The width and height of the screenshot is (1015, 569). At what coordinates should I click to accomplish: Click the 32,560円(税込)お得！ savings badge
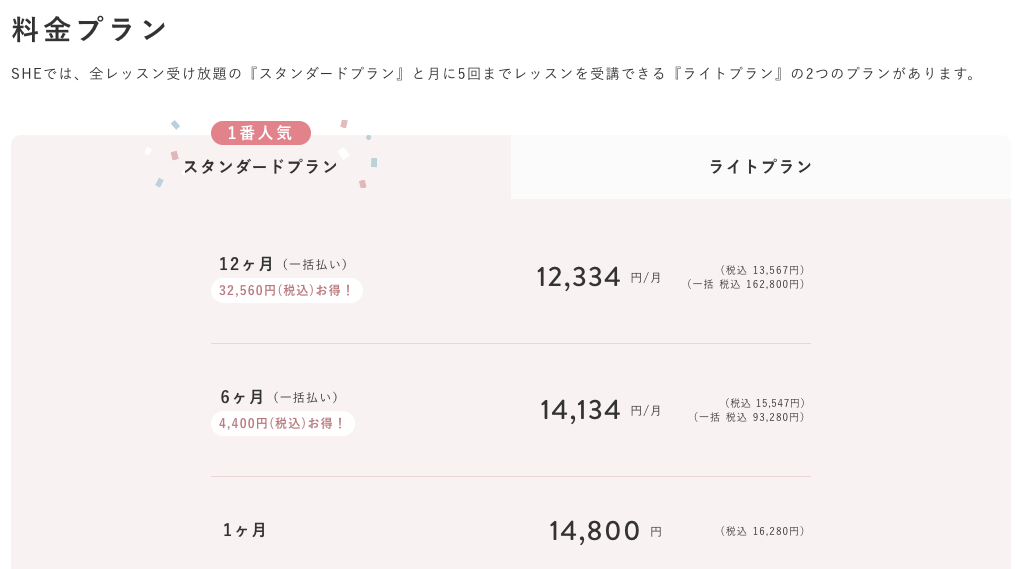pos(286,291)
